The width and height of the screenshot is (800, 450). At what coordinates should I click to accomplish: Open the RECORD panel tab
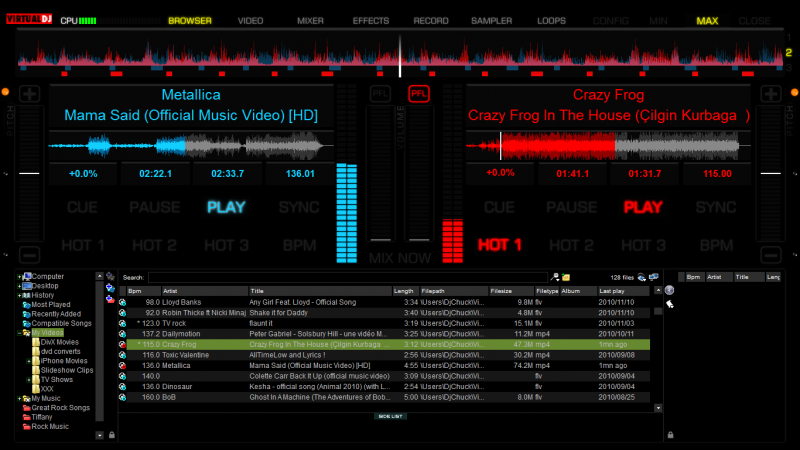[431, 21]
